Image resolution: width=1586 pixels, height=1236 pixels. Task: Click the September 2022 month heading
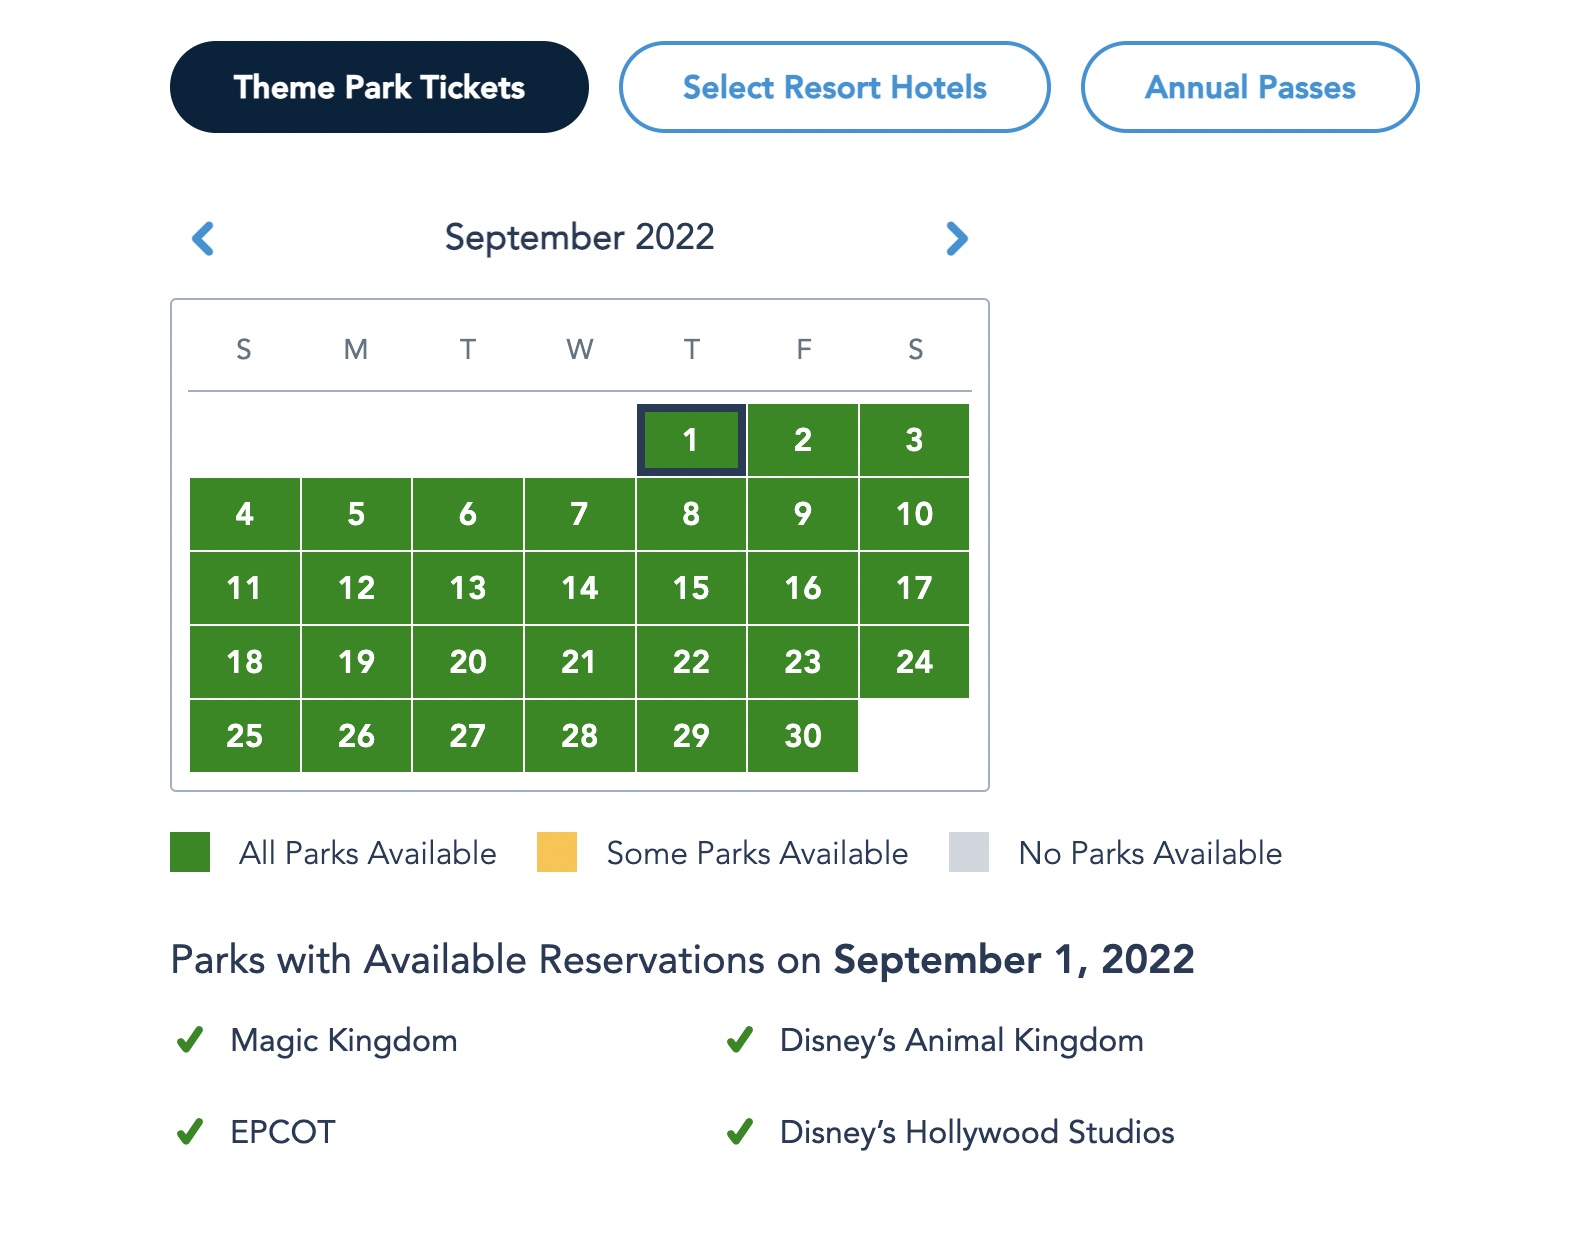point(580,238)
